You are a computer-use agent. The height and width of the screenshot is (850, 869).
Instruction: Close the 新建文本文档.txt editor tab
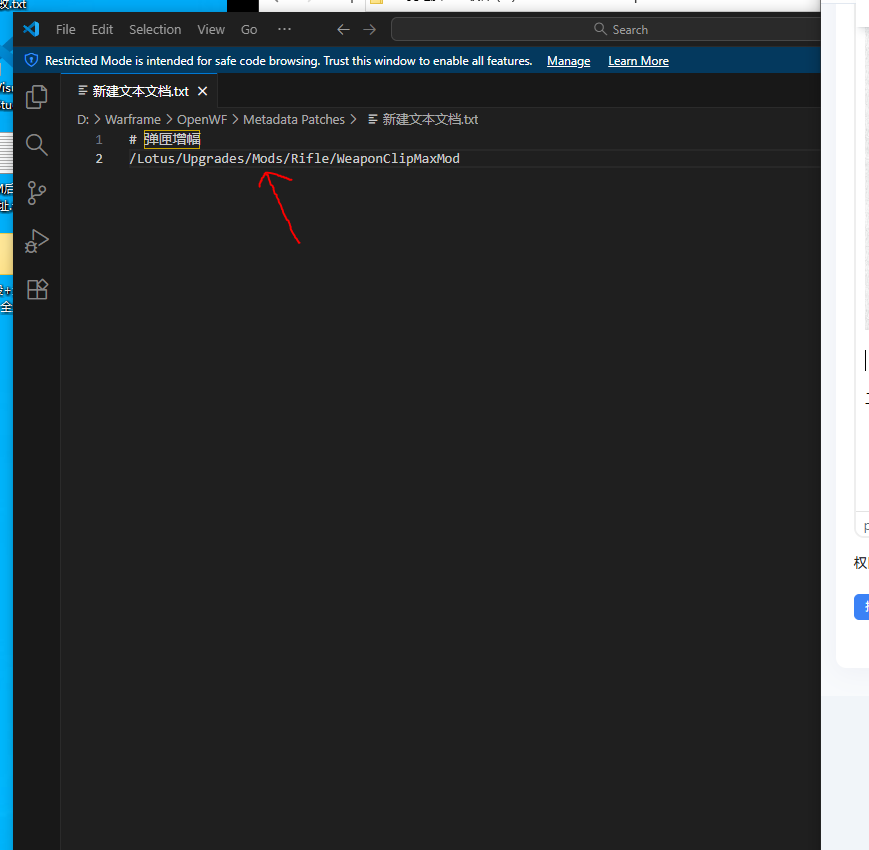pyautogui.click(x=202, y=91)
